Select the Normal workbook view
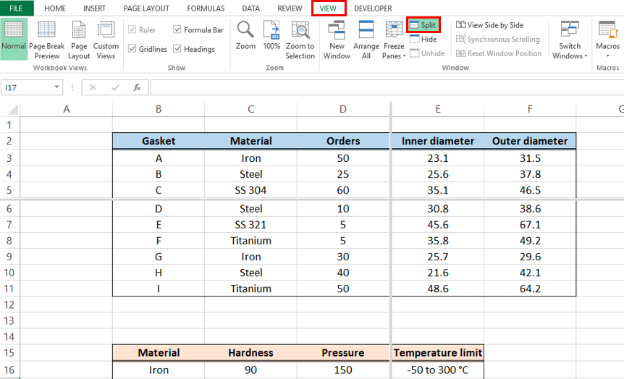Viewport: 629px width, 379px height. (x=14, y=39)
